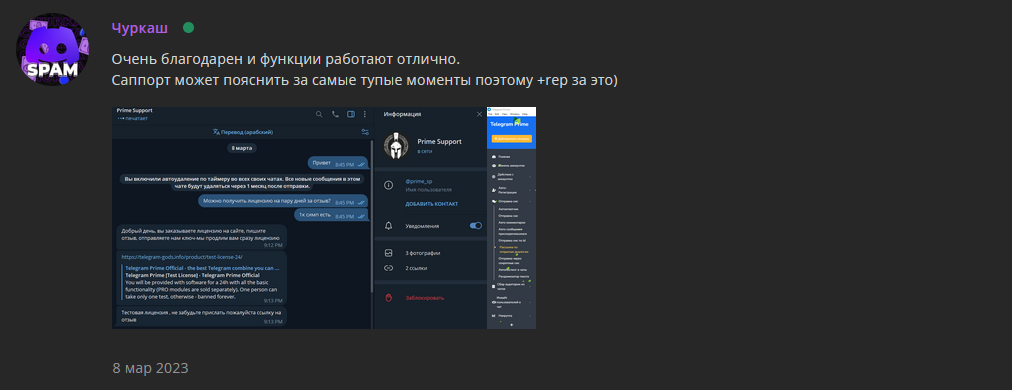Click the info circle icon beside @prime_sp
Viewport: 1012px width, 390px height.
point(389,185)
